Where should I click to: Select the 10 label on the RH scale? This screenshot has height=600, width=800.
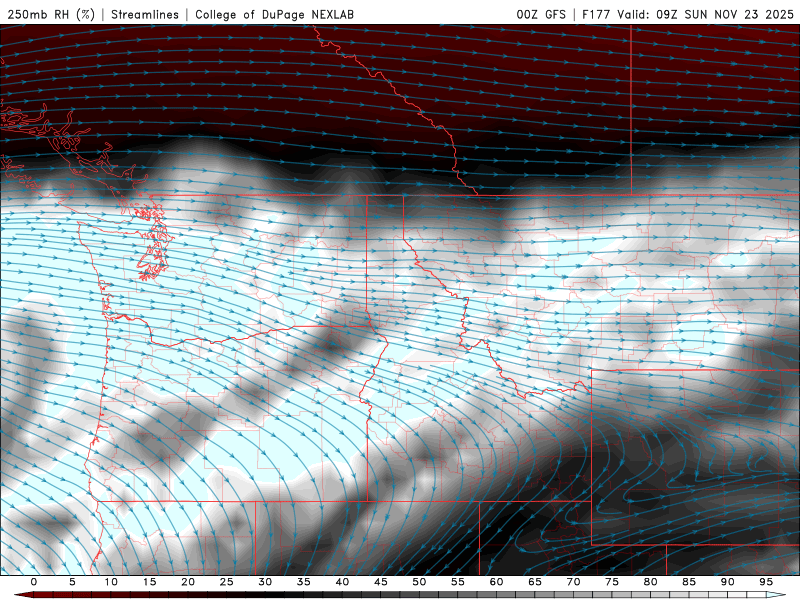(111, 582)
